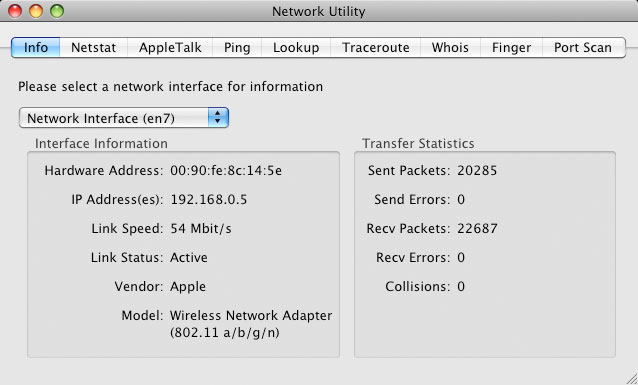The image size is (638, 385).
Task: Zoom the window with the green button
Action: tap(57, 11)
